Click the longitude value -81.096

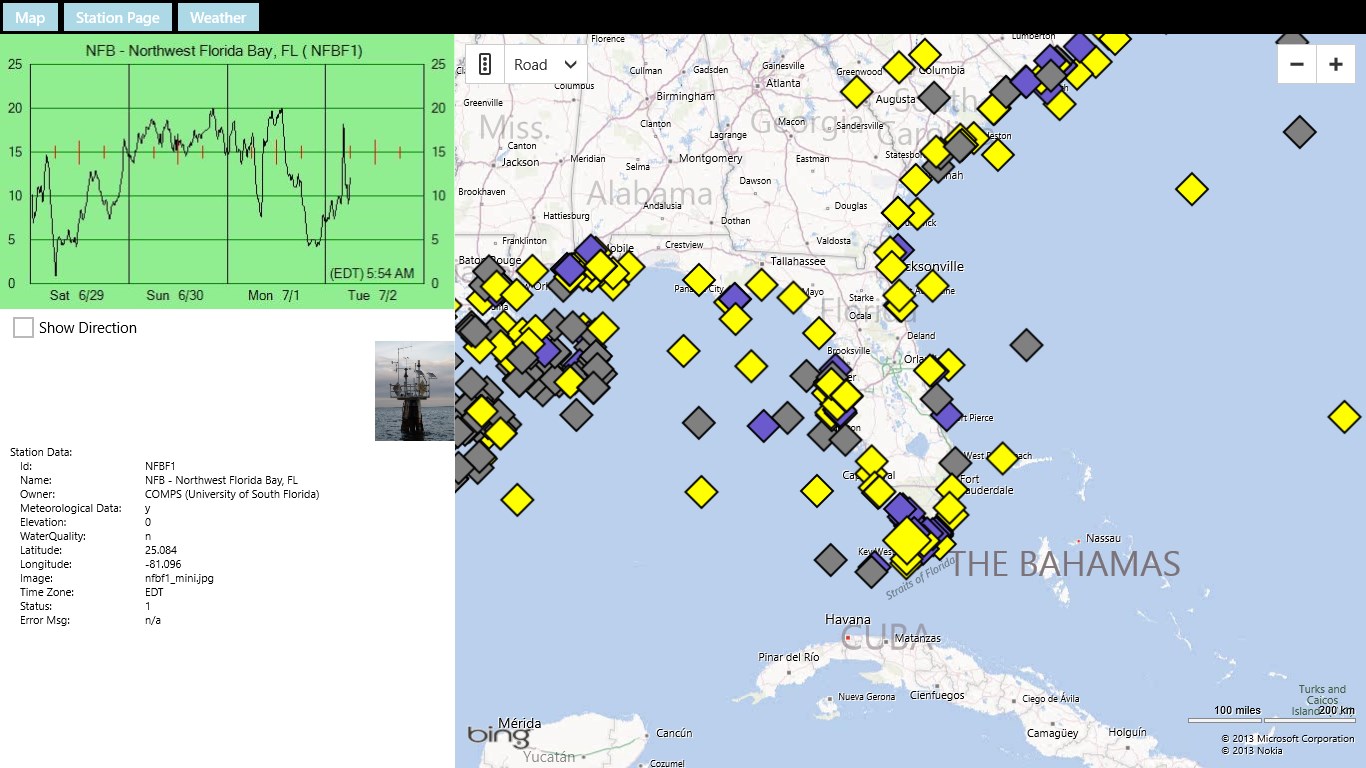point(161,564)
